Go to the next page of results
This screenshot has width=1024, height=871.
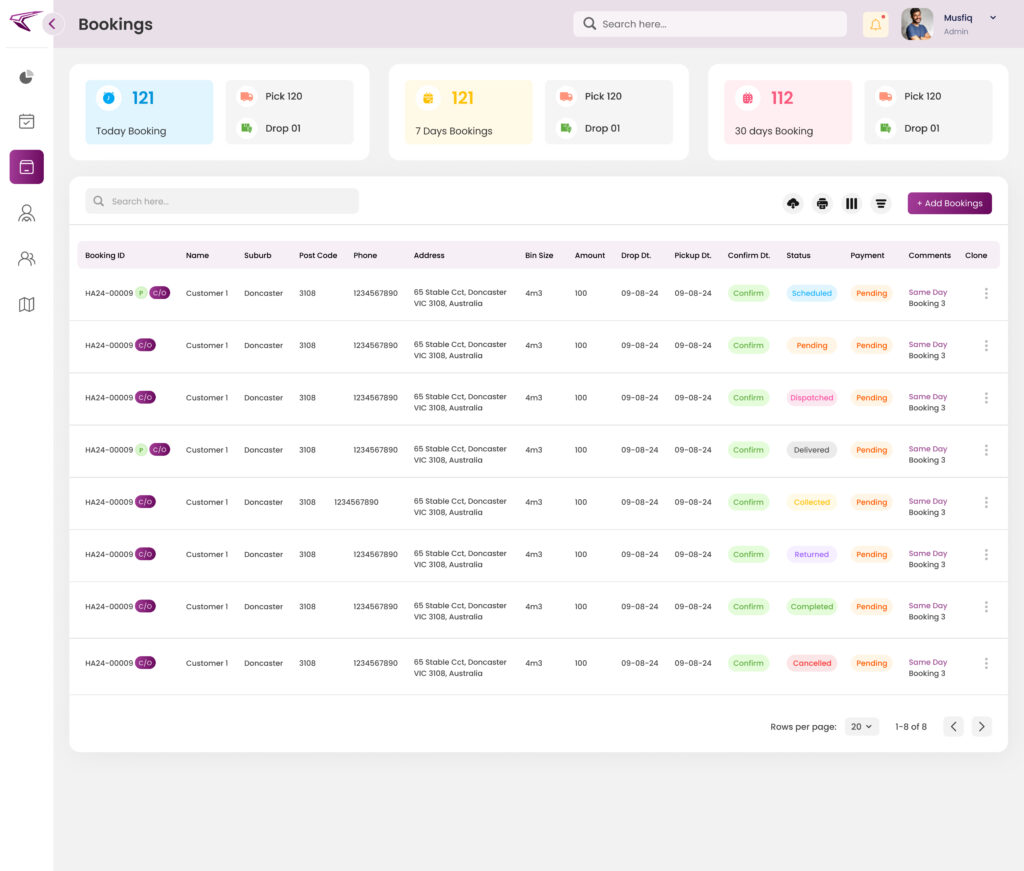(x=982, y=727)
